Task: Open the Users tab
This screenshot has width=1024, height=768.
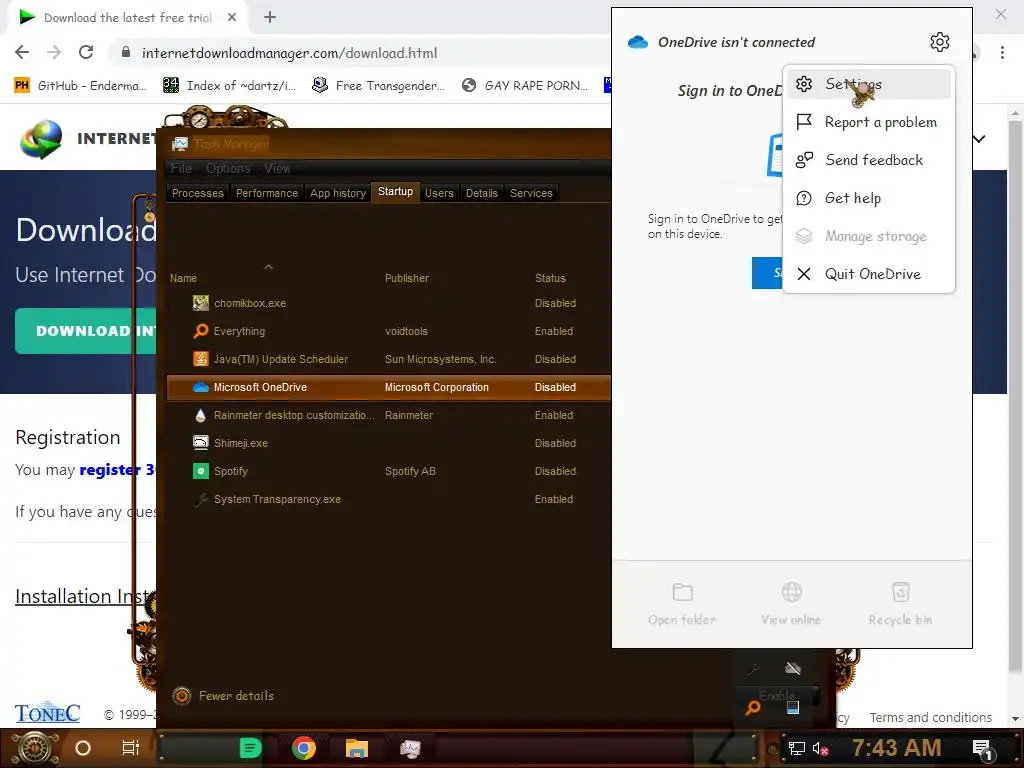Action: (439, 193)
